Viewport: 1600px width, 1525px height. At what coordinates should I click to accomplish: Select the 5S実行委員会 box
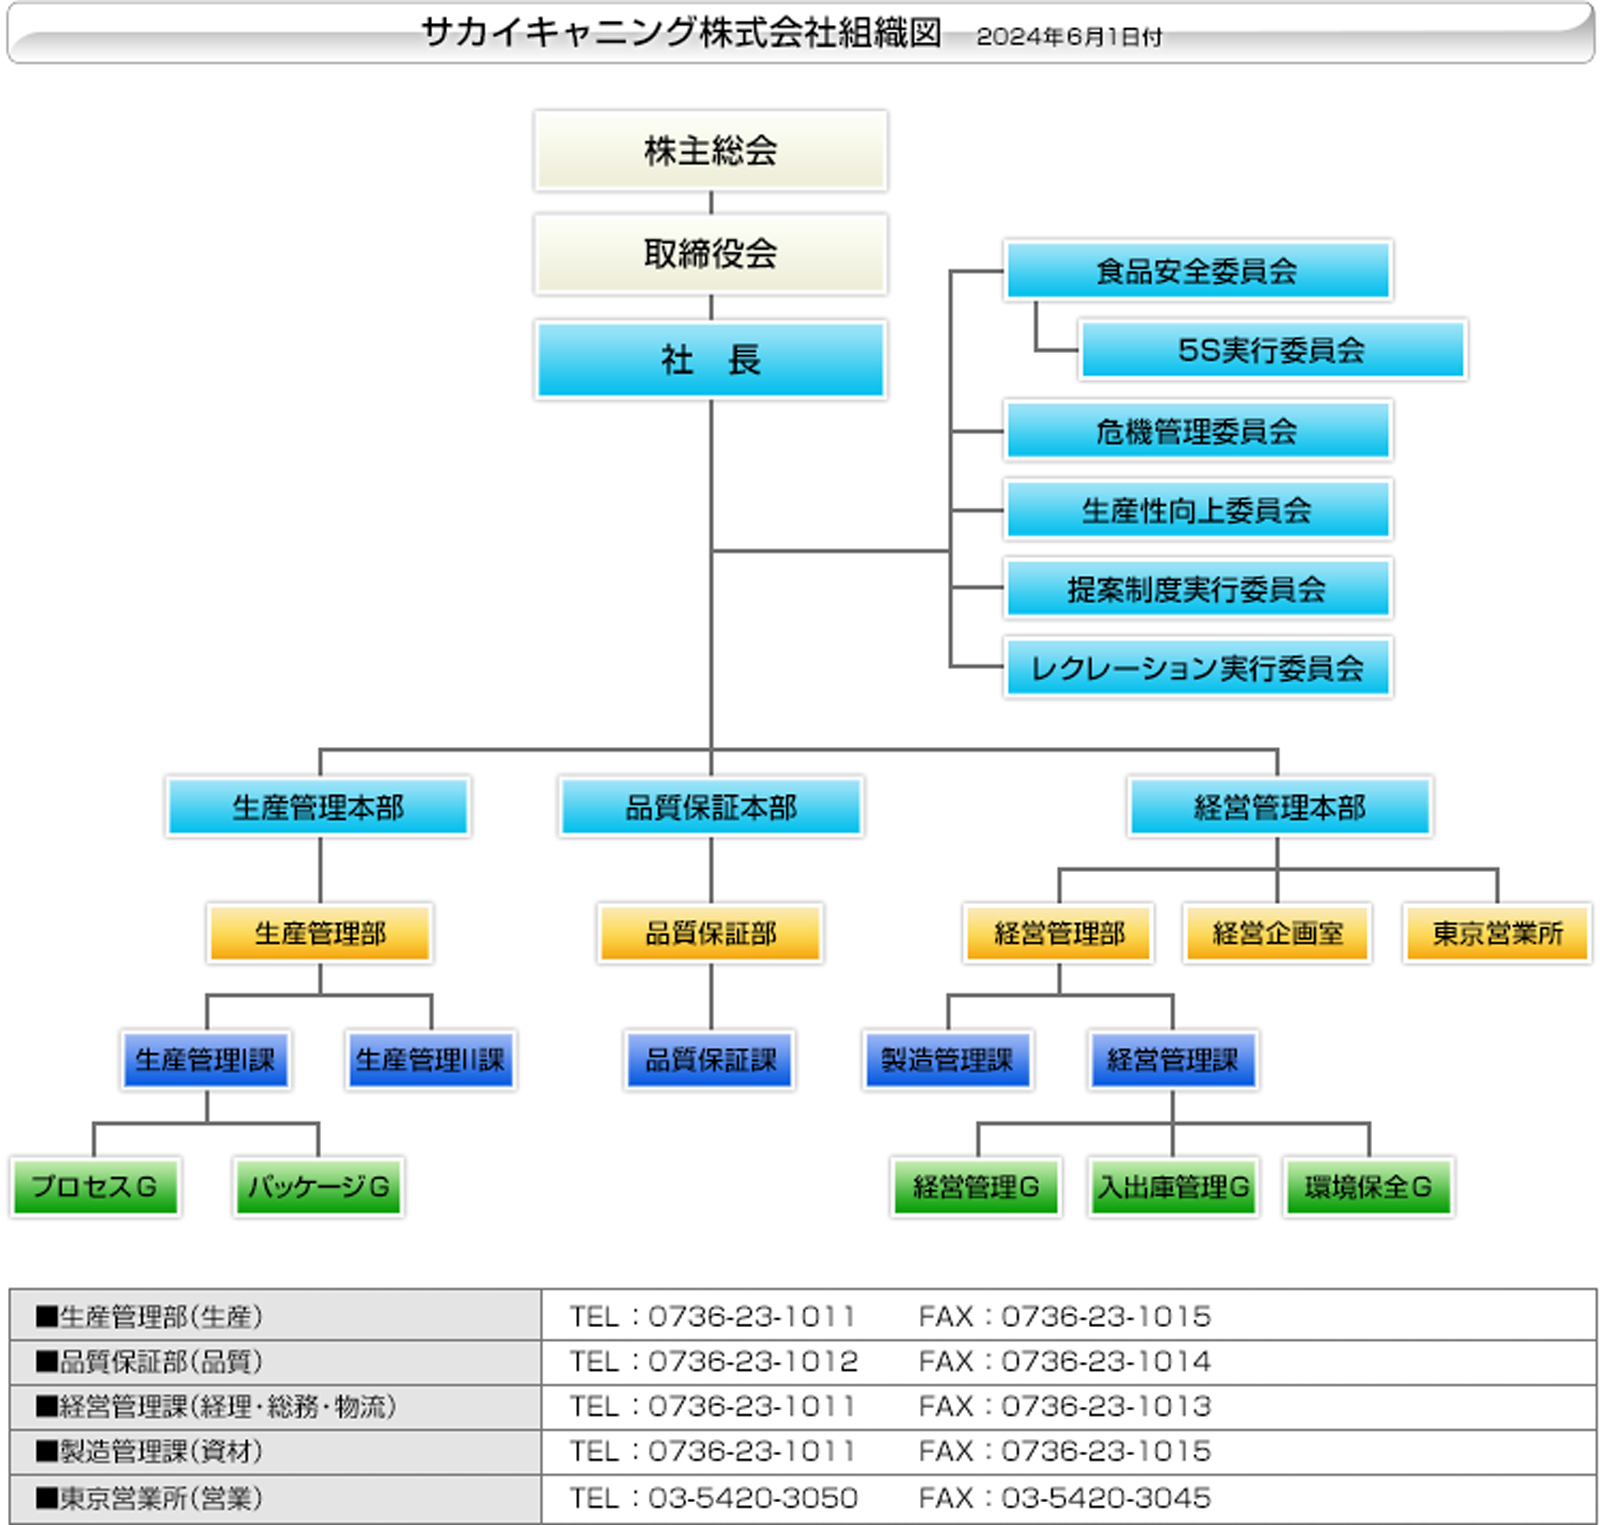1272,349
